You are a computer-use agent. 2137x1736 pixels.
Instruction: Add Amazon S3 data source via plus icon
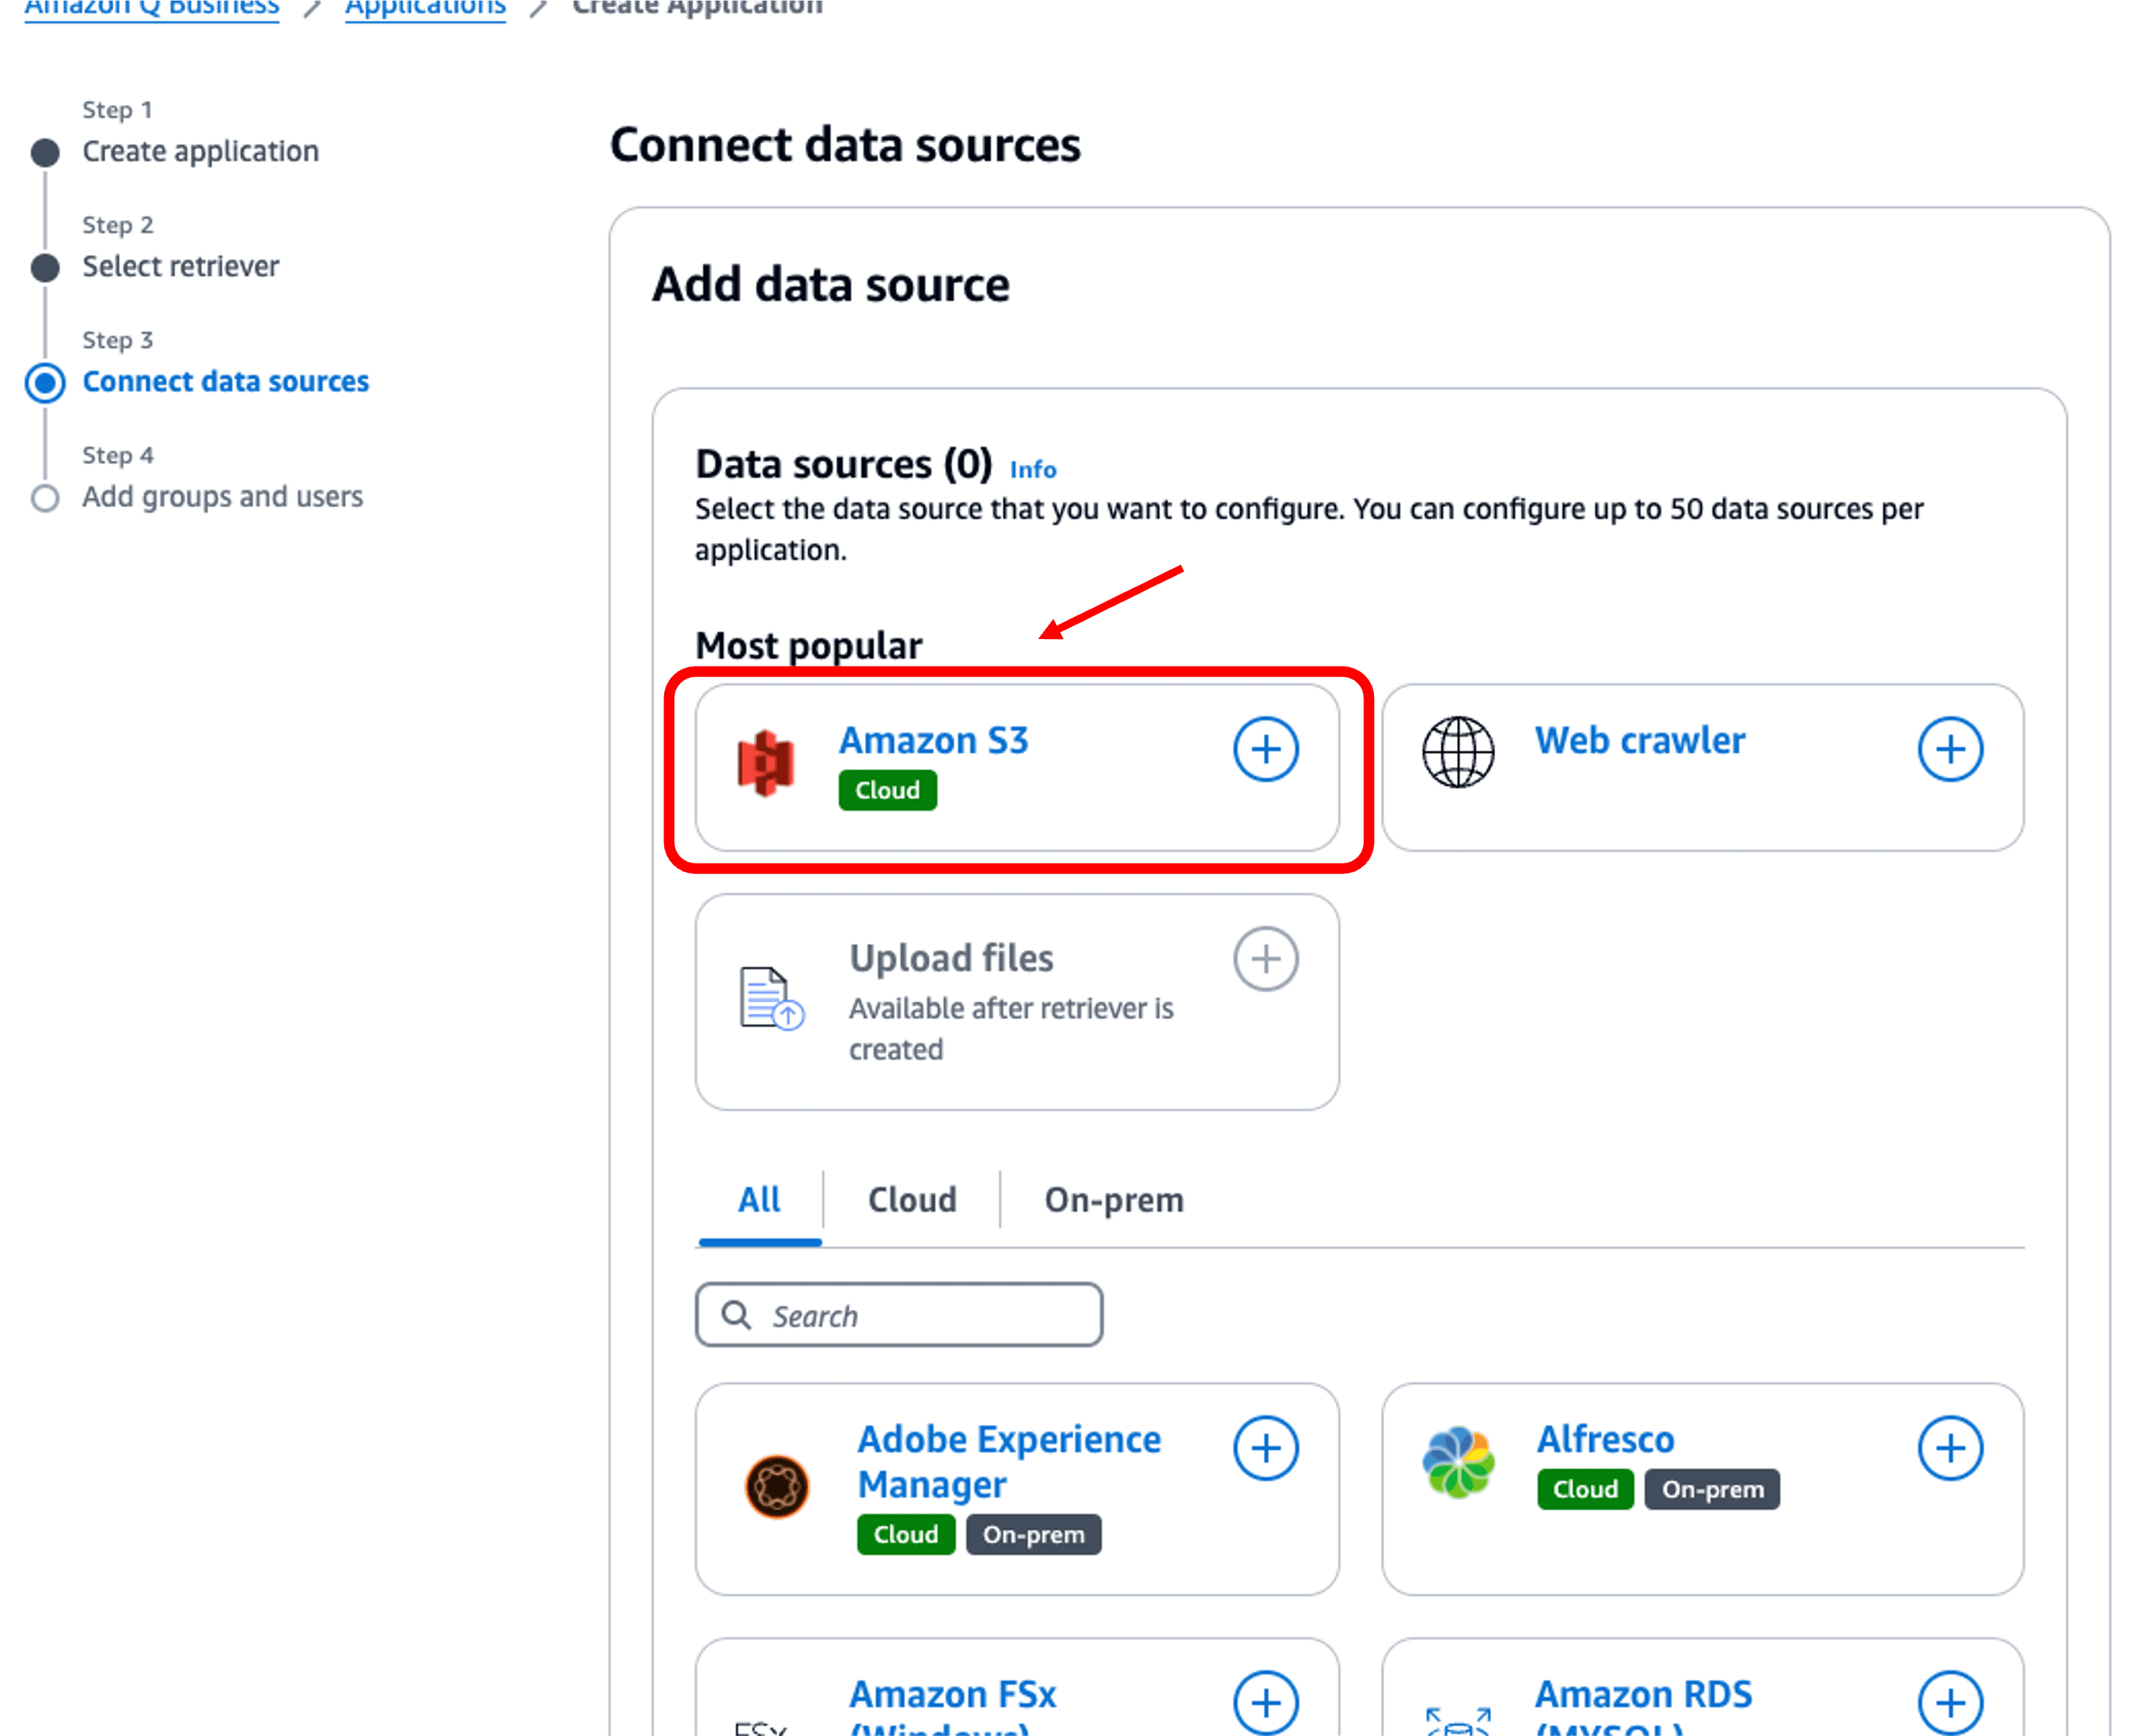point(1266,749)
